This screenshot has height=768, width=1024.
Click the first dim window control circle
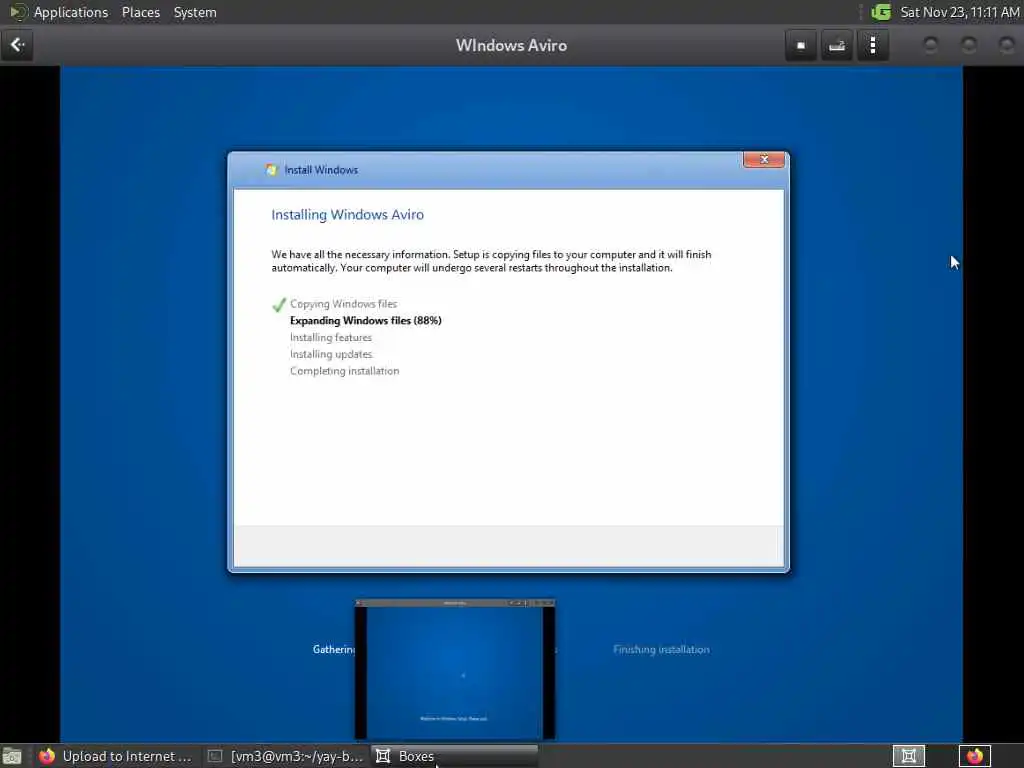coord(931,45)
